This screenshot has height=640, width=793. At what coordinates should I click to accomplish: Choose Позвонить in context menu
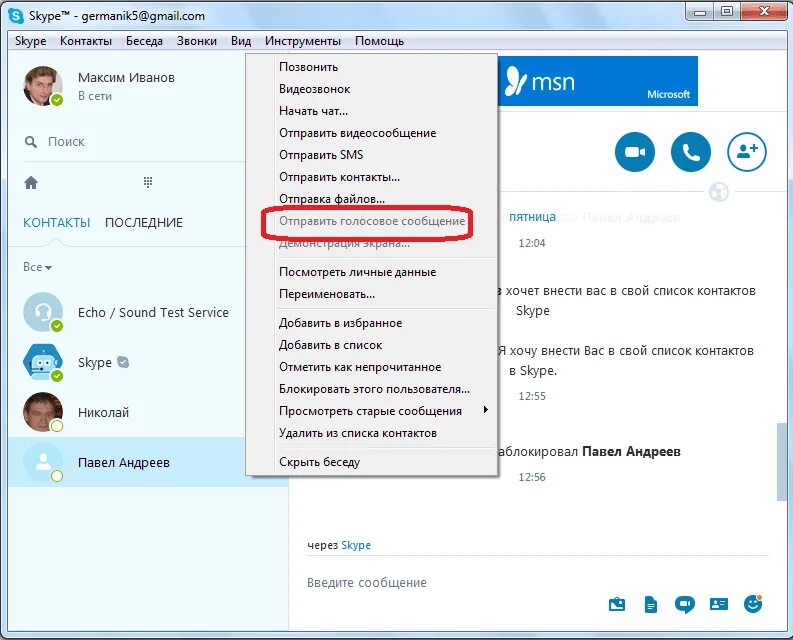[x=372, y=67]
